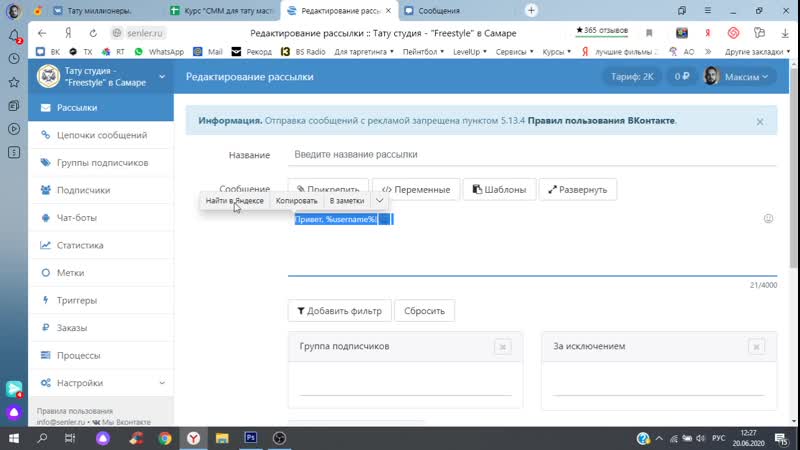Click the Сбросить filter button
The width and height of the screenshot is (800, 450).
[x=424, y=311]
